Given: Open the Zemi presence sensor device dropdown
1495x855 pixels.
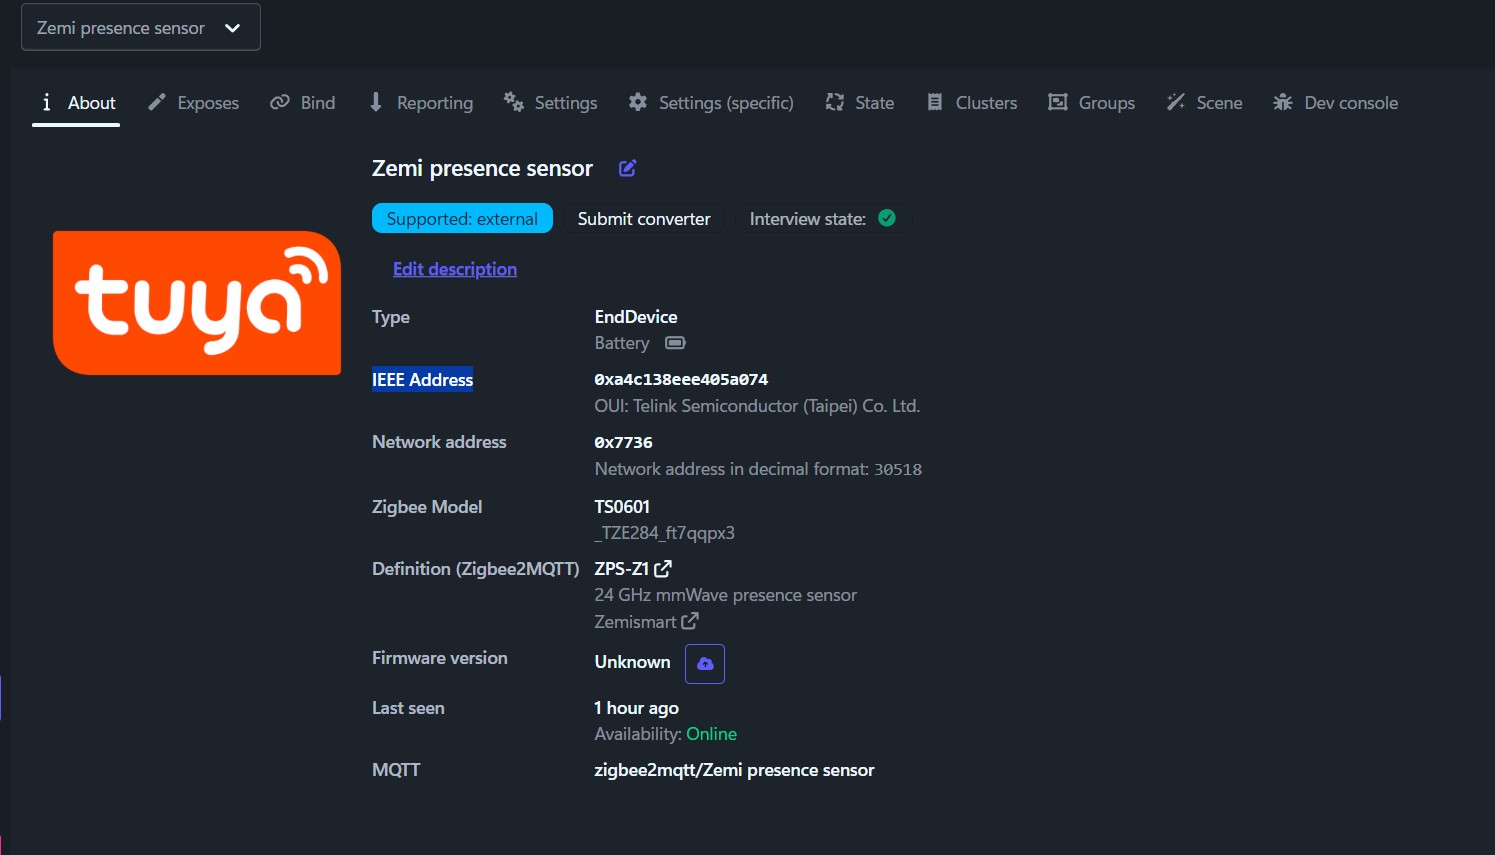Looking at the screenshot, I should 140,27.
